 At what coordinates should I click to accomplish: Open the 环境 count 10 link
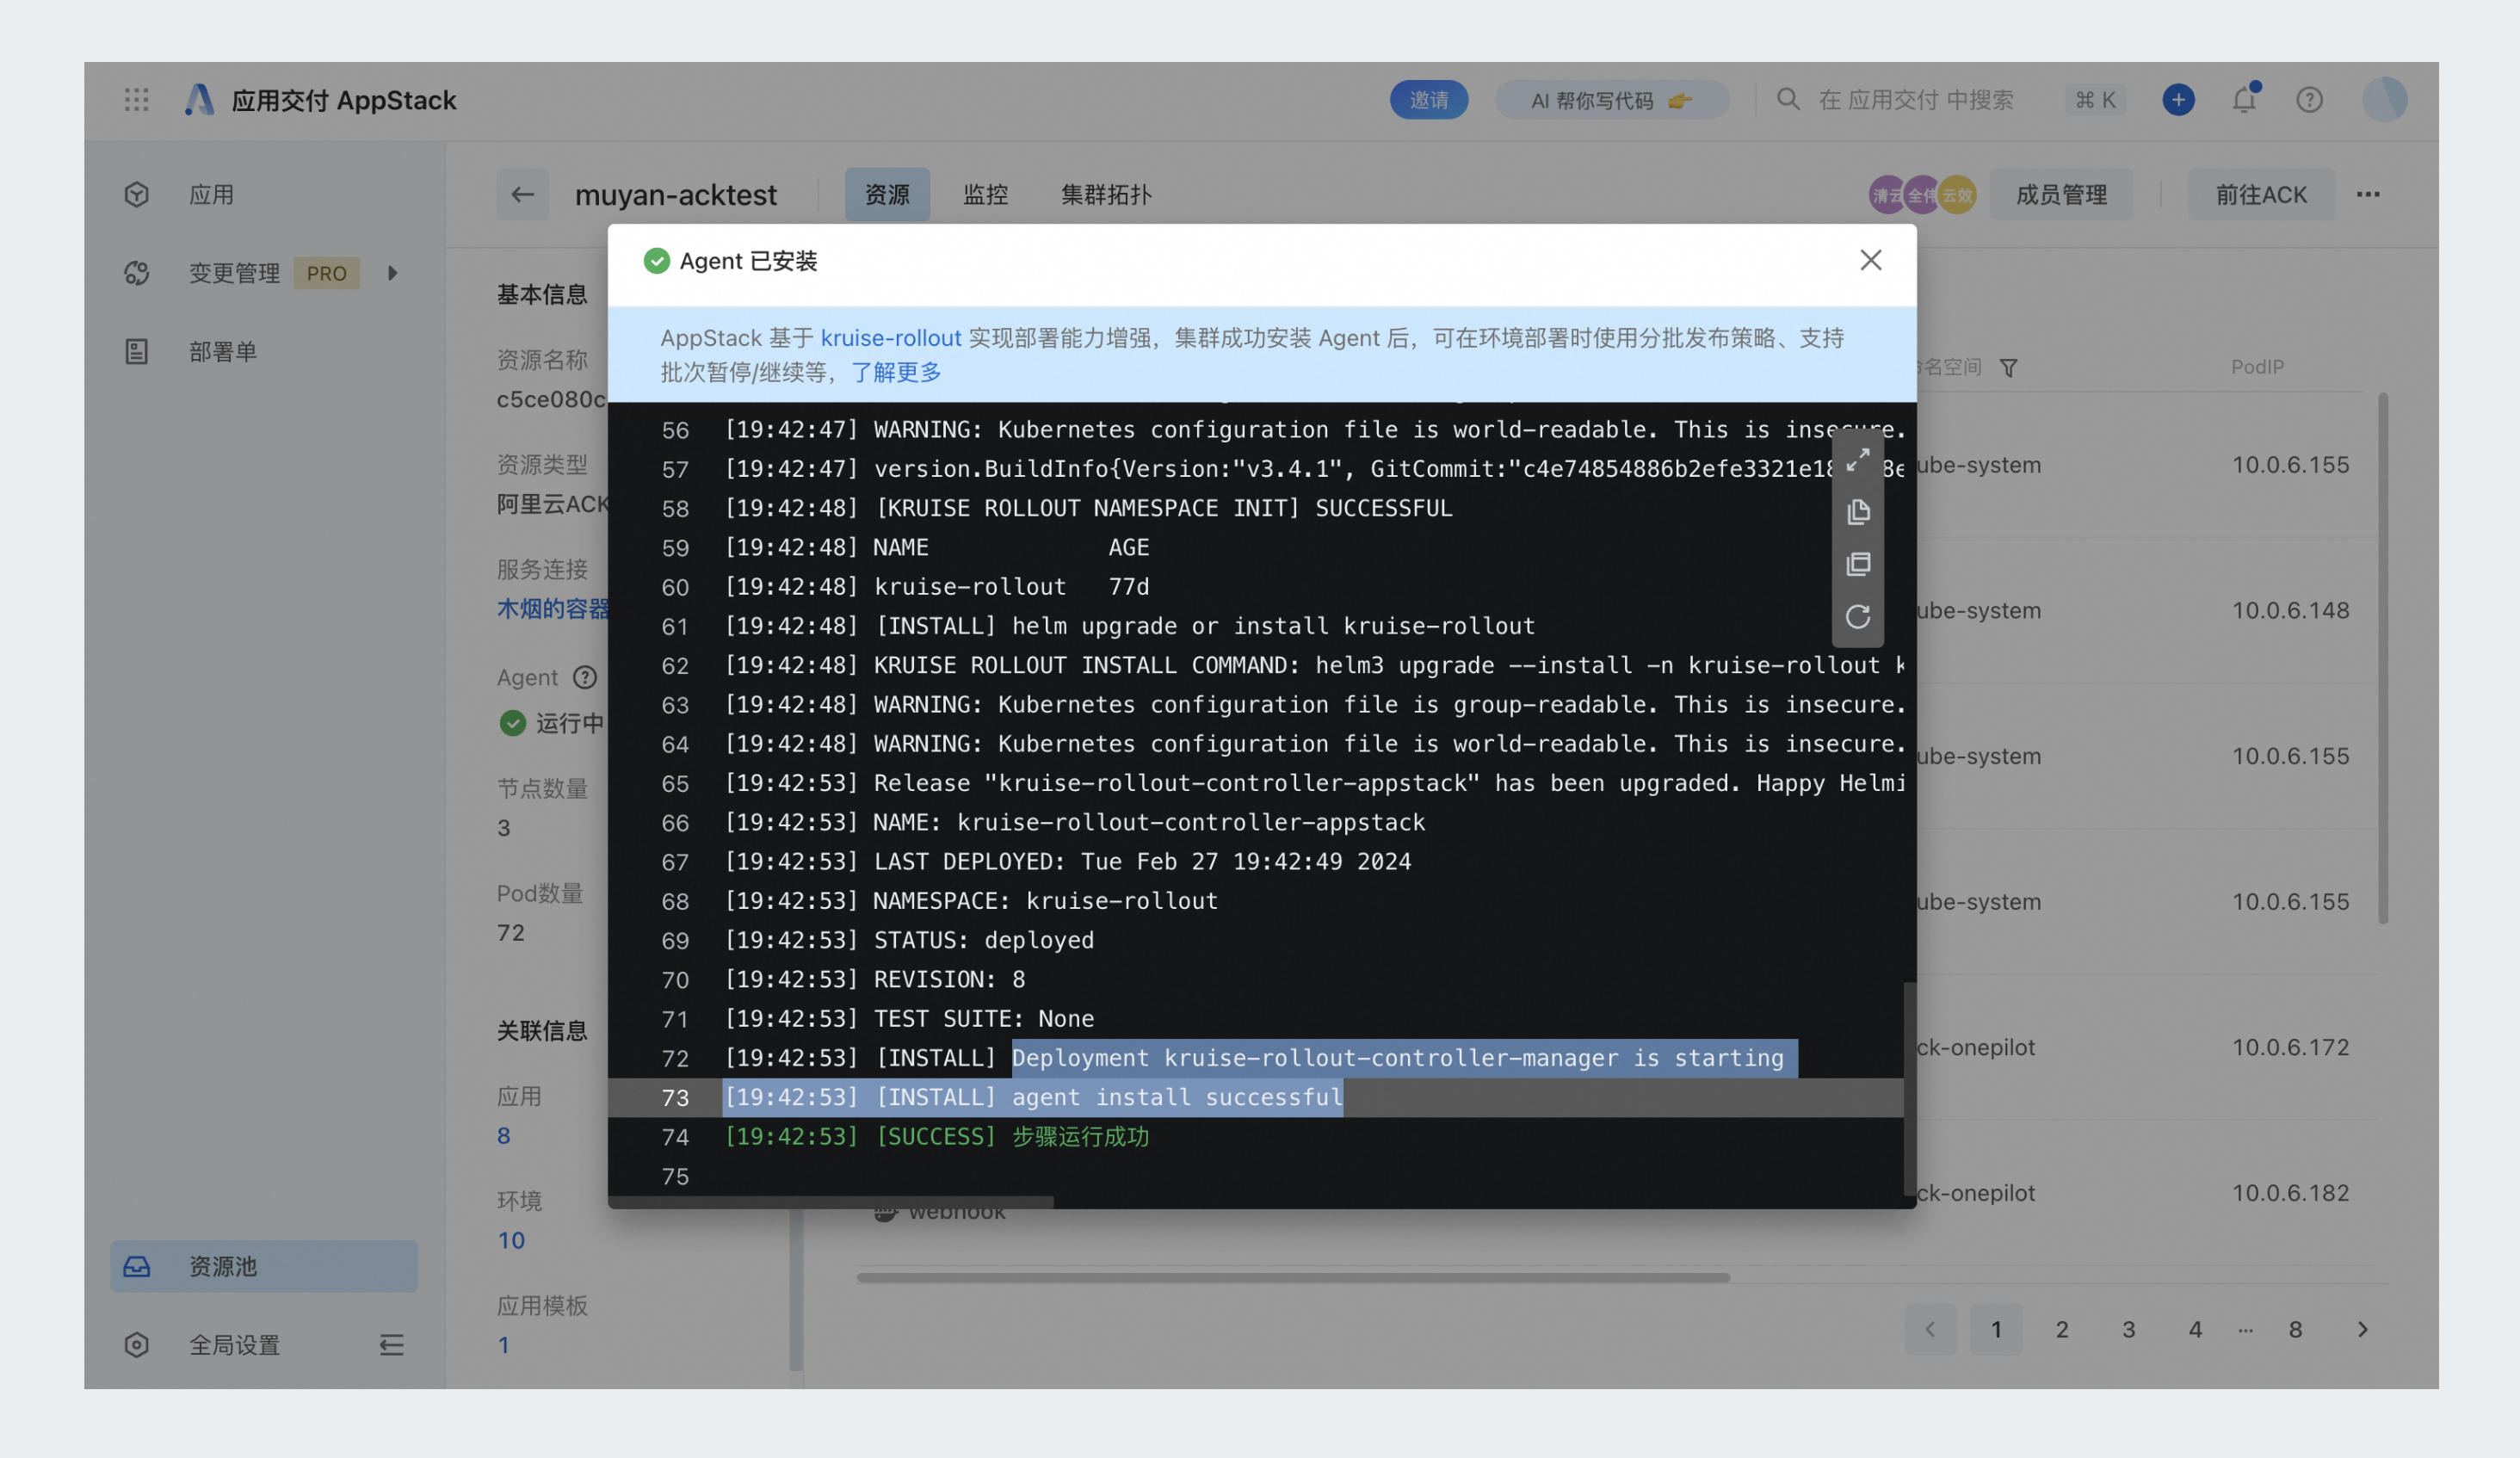511,1240
